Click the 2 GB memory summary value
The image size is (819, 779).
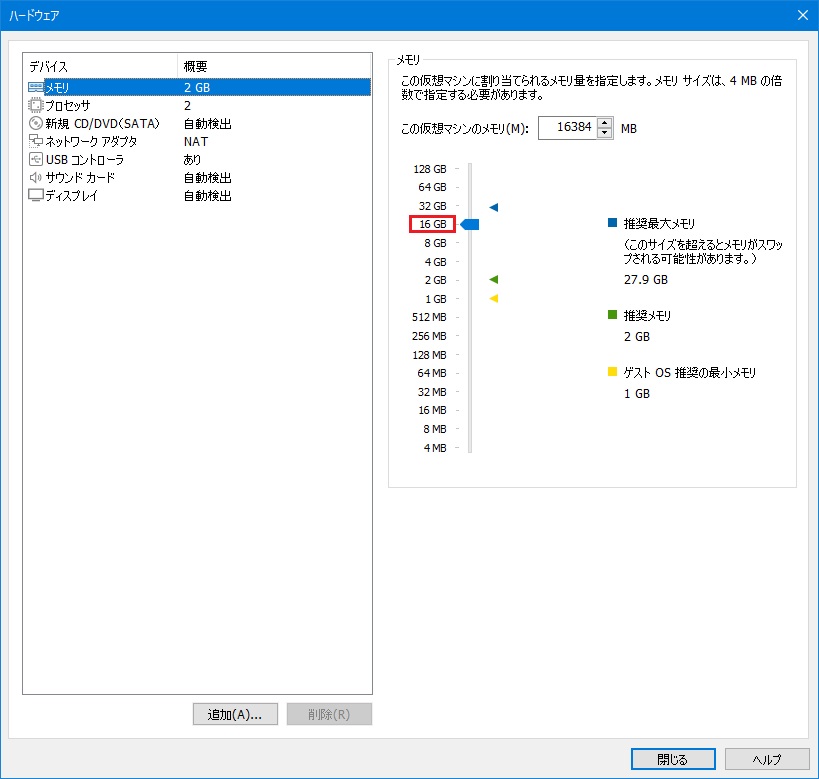197,87
